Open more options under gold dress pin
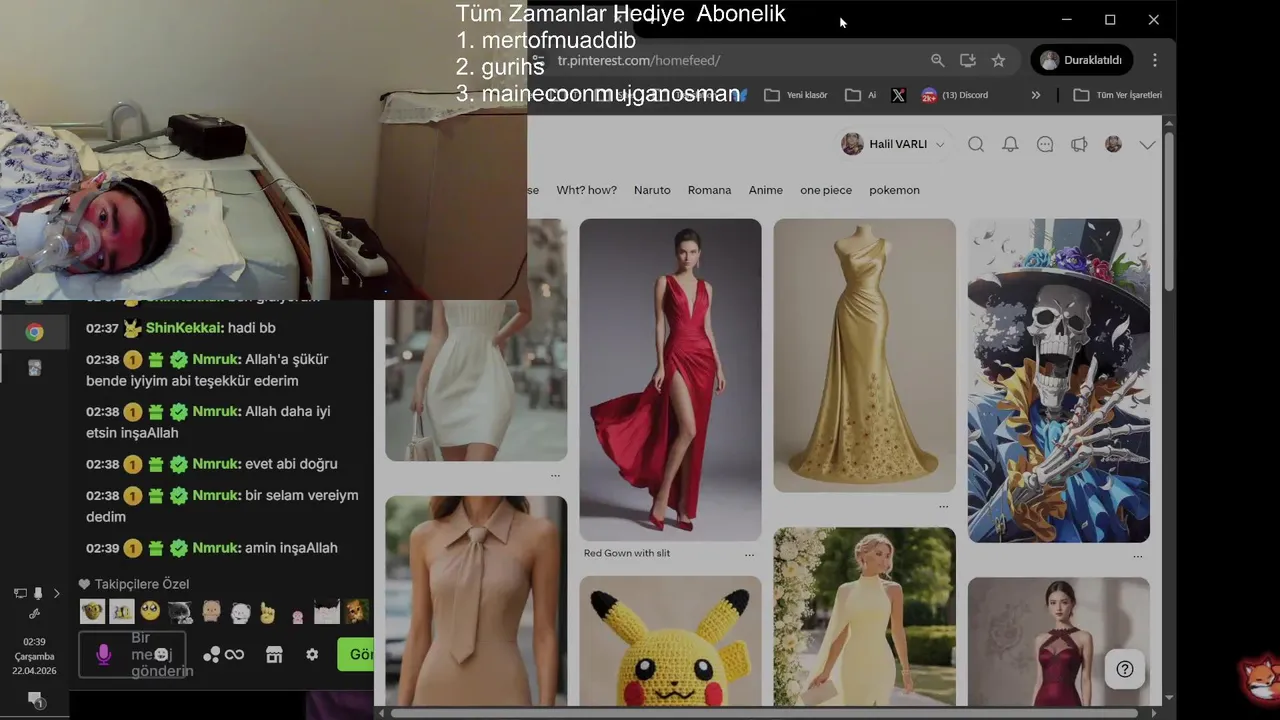Screen dimensions: 1280x720 click(943, 507)
